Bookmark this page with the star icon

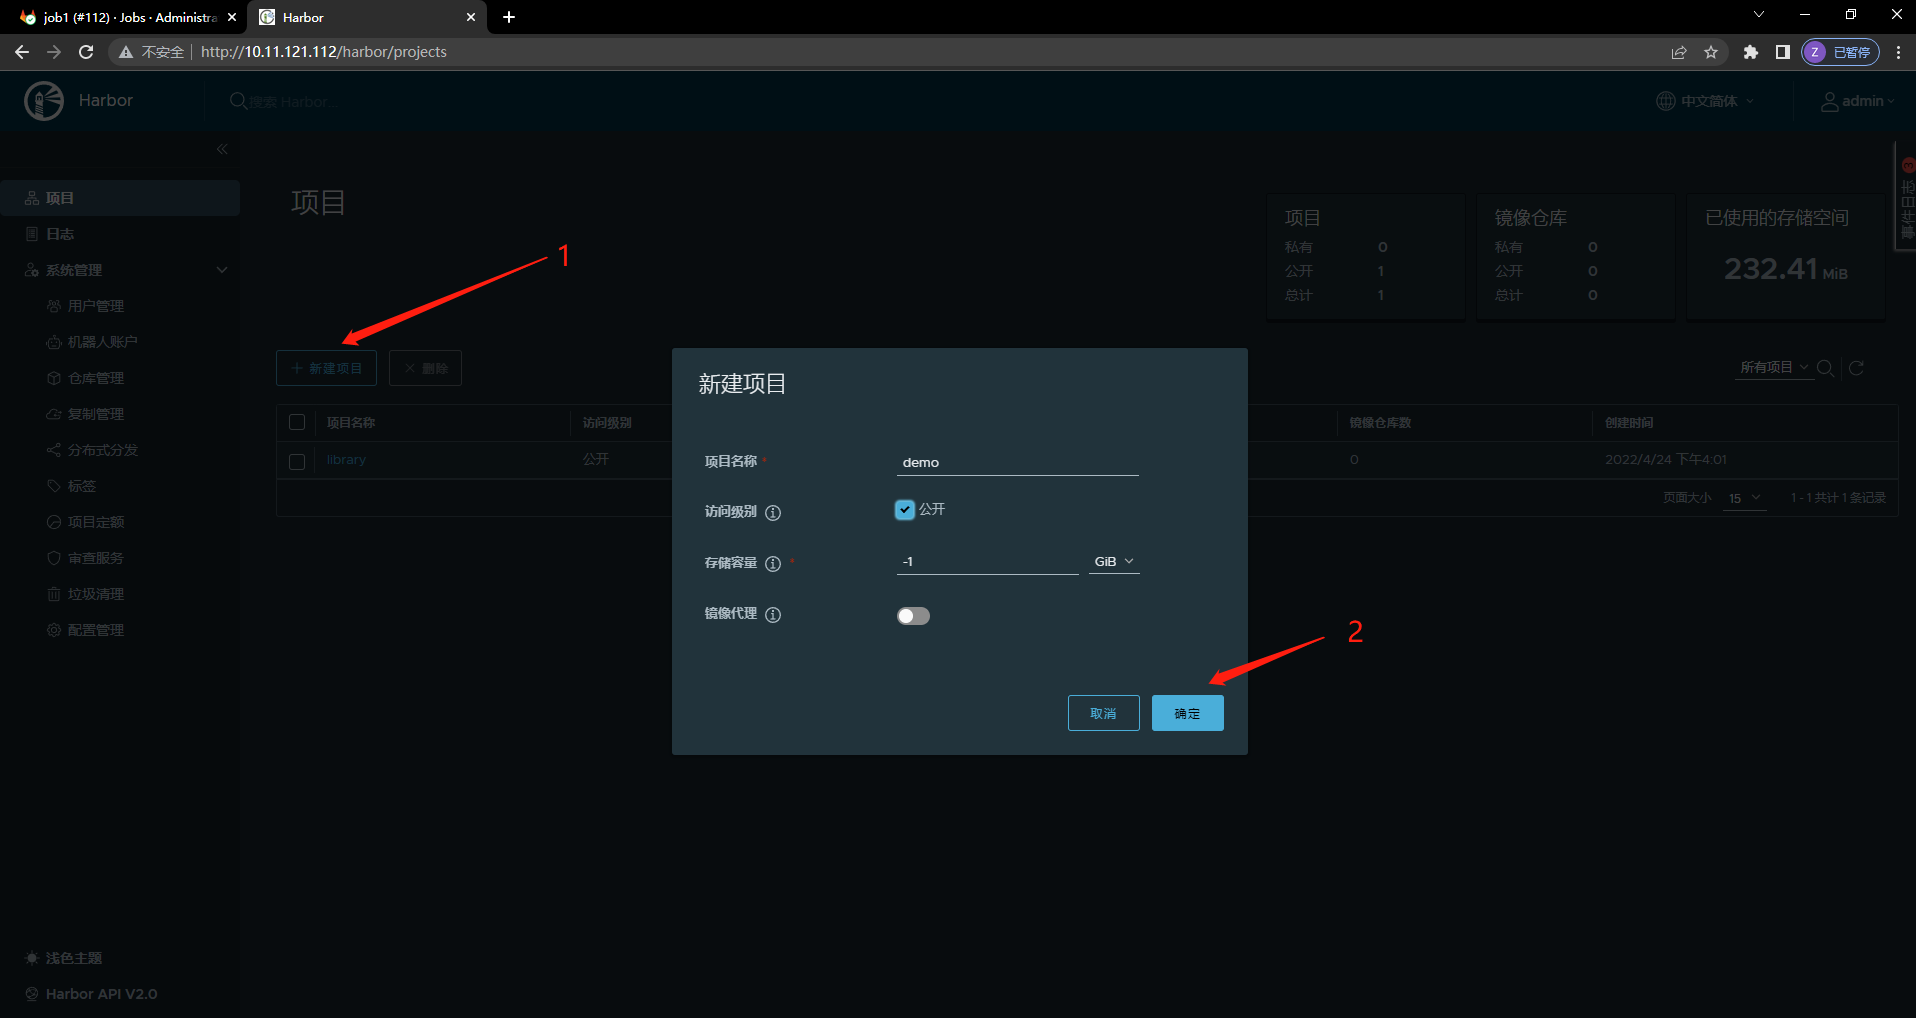pos(1711,52)
